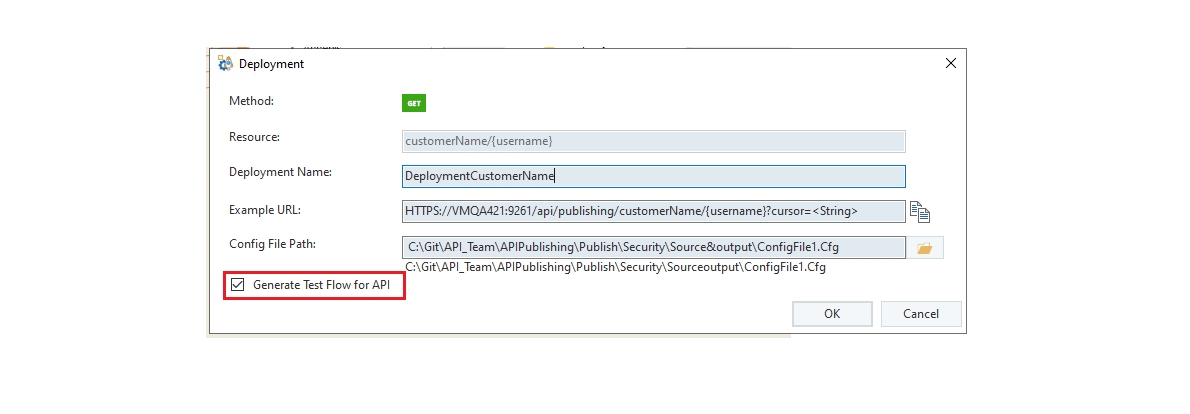The height and width of the screenshot is (414, 1190).
Task: Click the 'Resource:' label
Action: [254, 137]
